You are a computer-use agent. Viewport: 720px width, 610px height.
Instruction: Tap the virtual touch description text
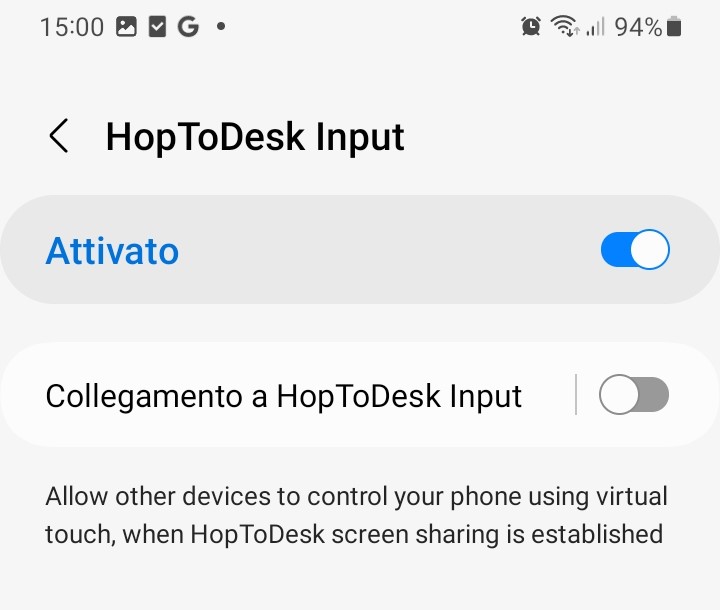[x=356, y=515]
